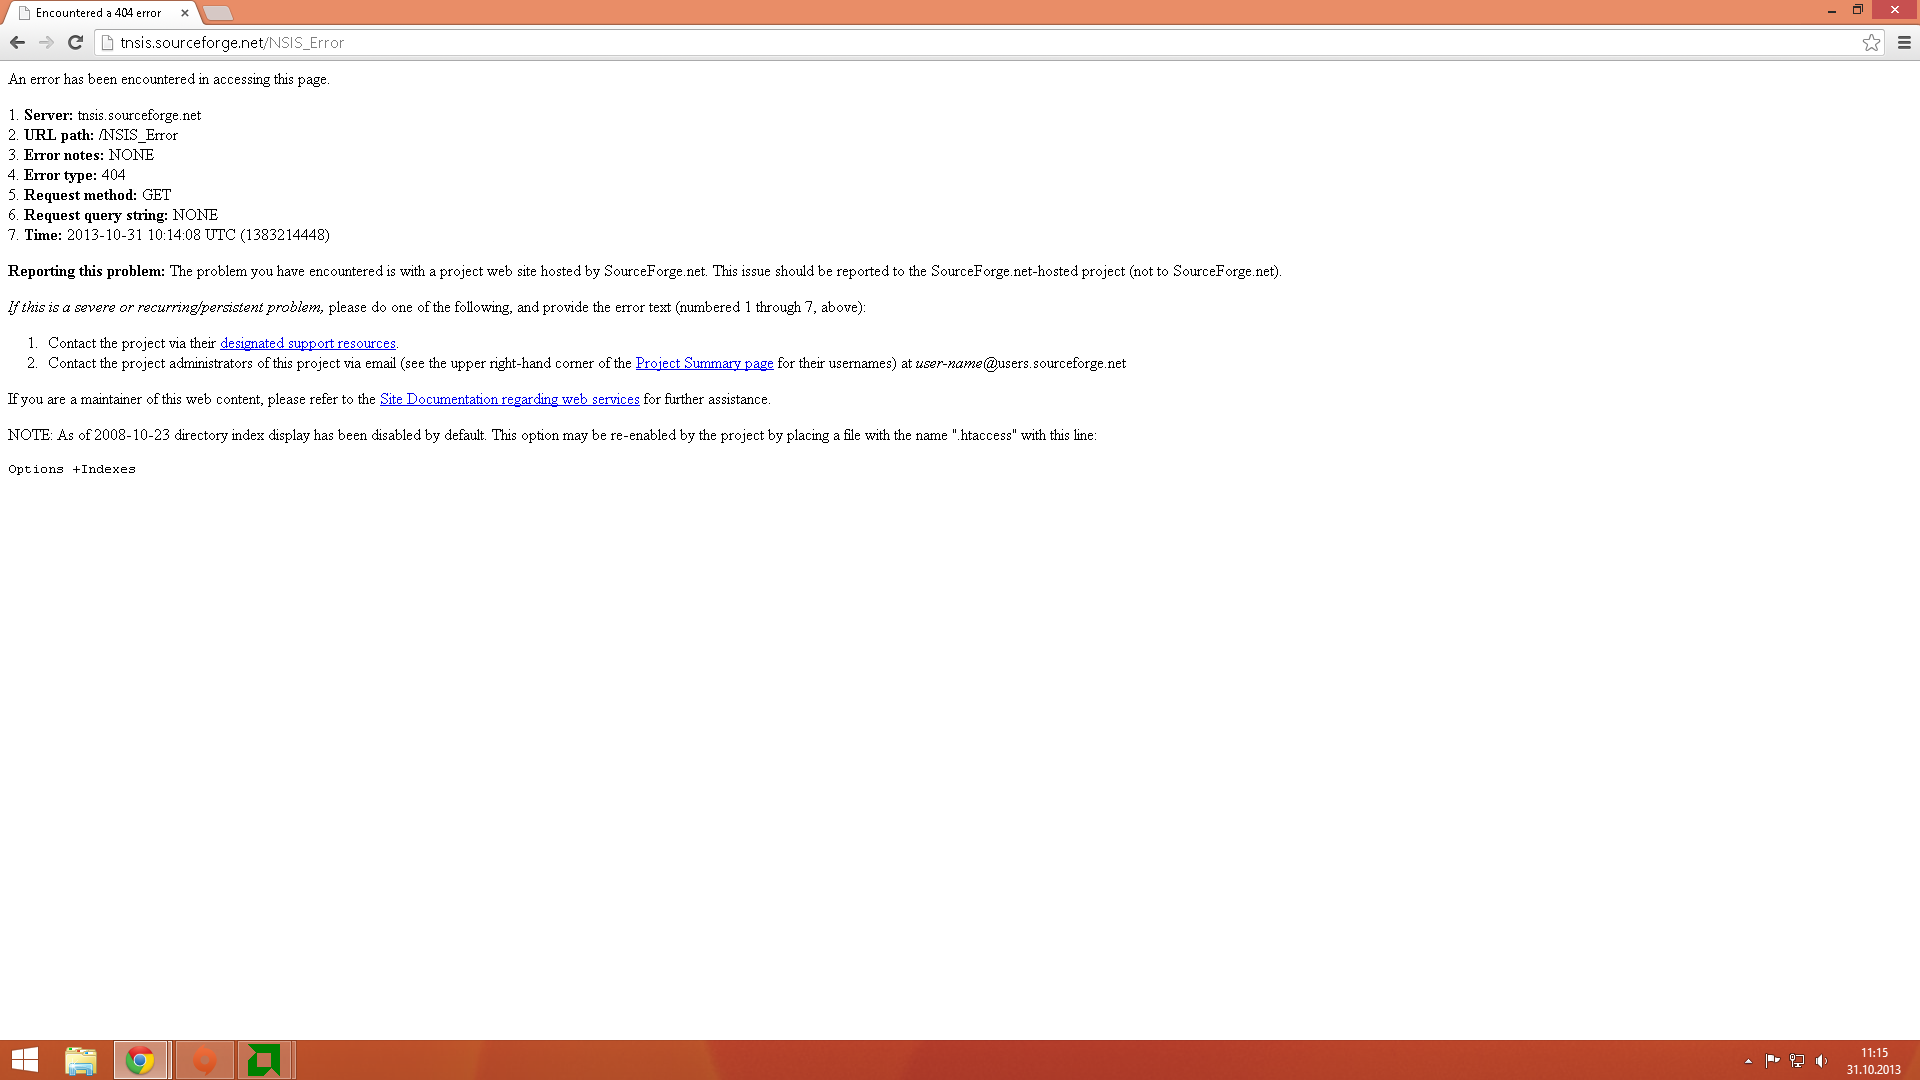Click the browser forward arrow

[x=46, y=42]
